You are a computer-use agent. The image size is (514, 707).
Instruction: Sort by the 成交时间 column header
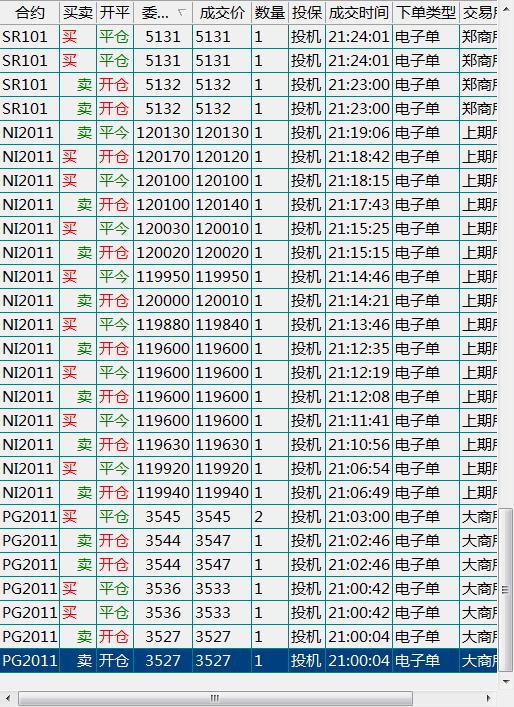(359, 13)
